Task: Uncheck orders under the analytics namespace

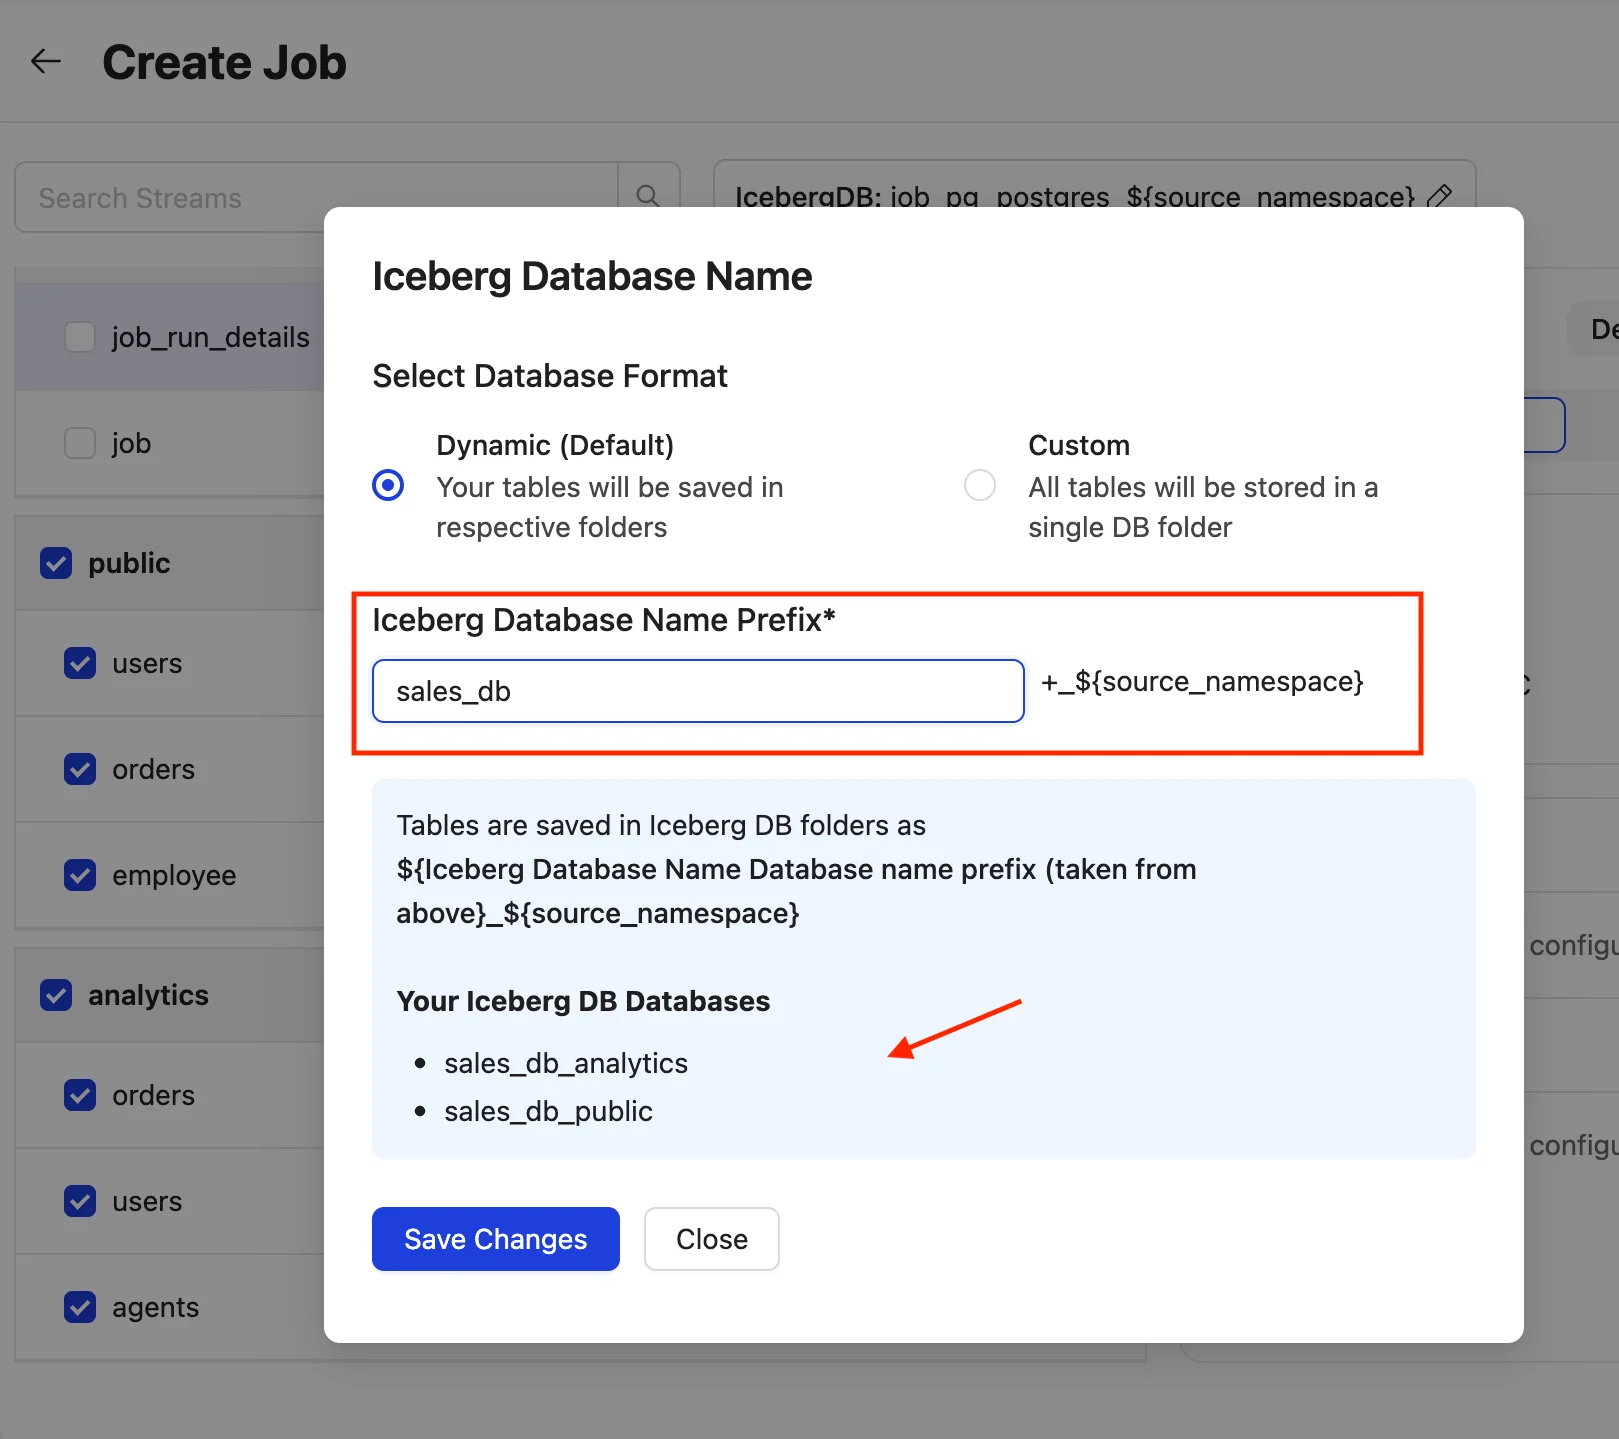Action: (x=80, y=1096)
